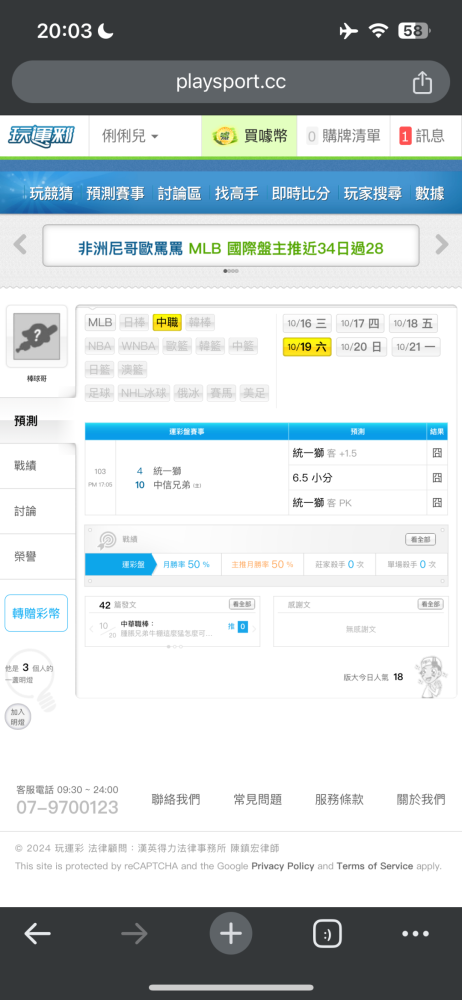Expand the 俐俐兒 account dropdown
Screen dimensions: 462x1000
130,136
